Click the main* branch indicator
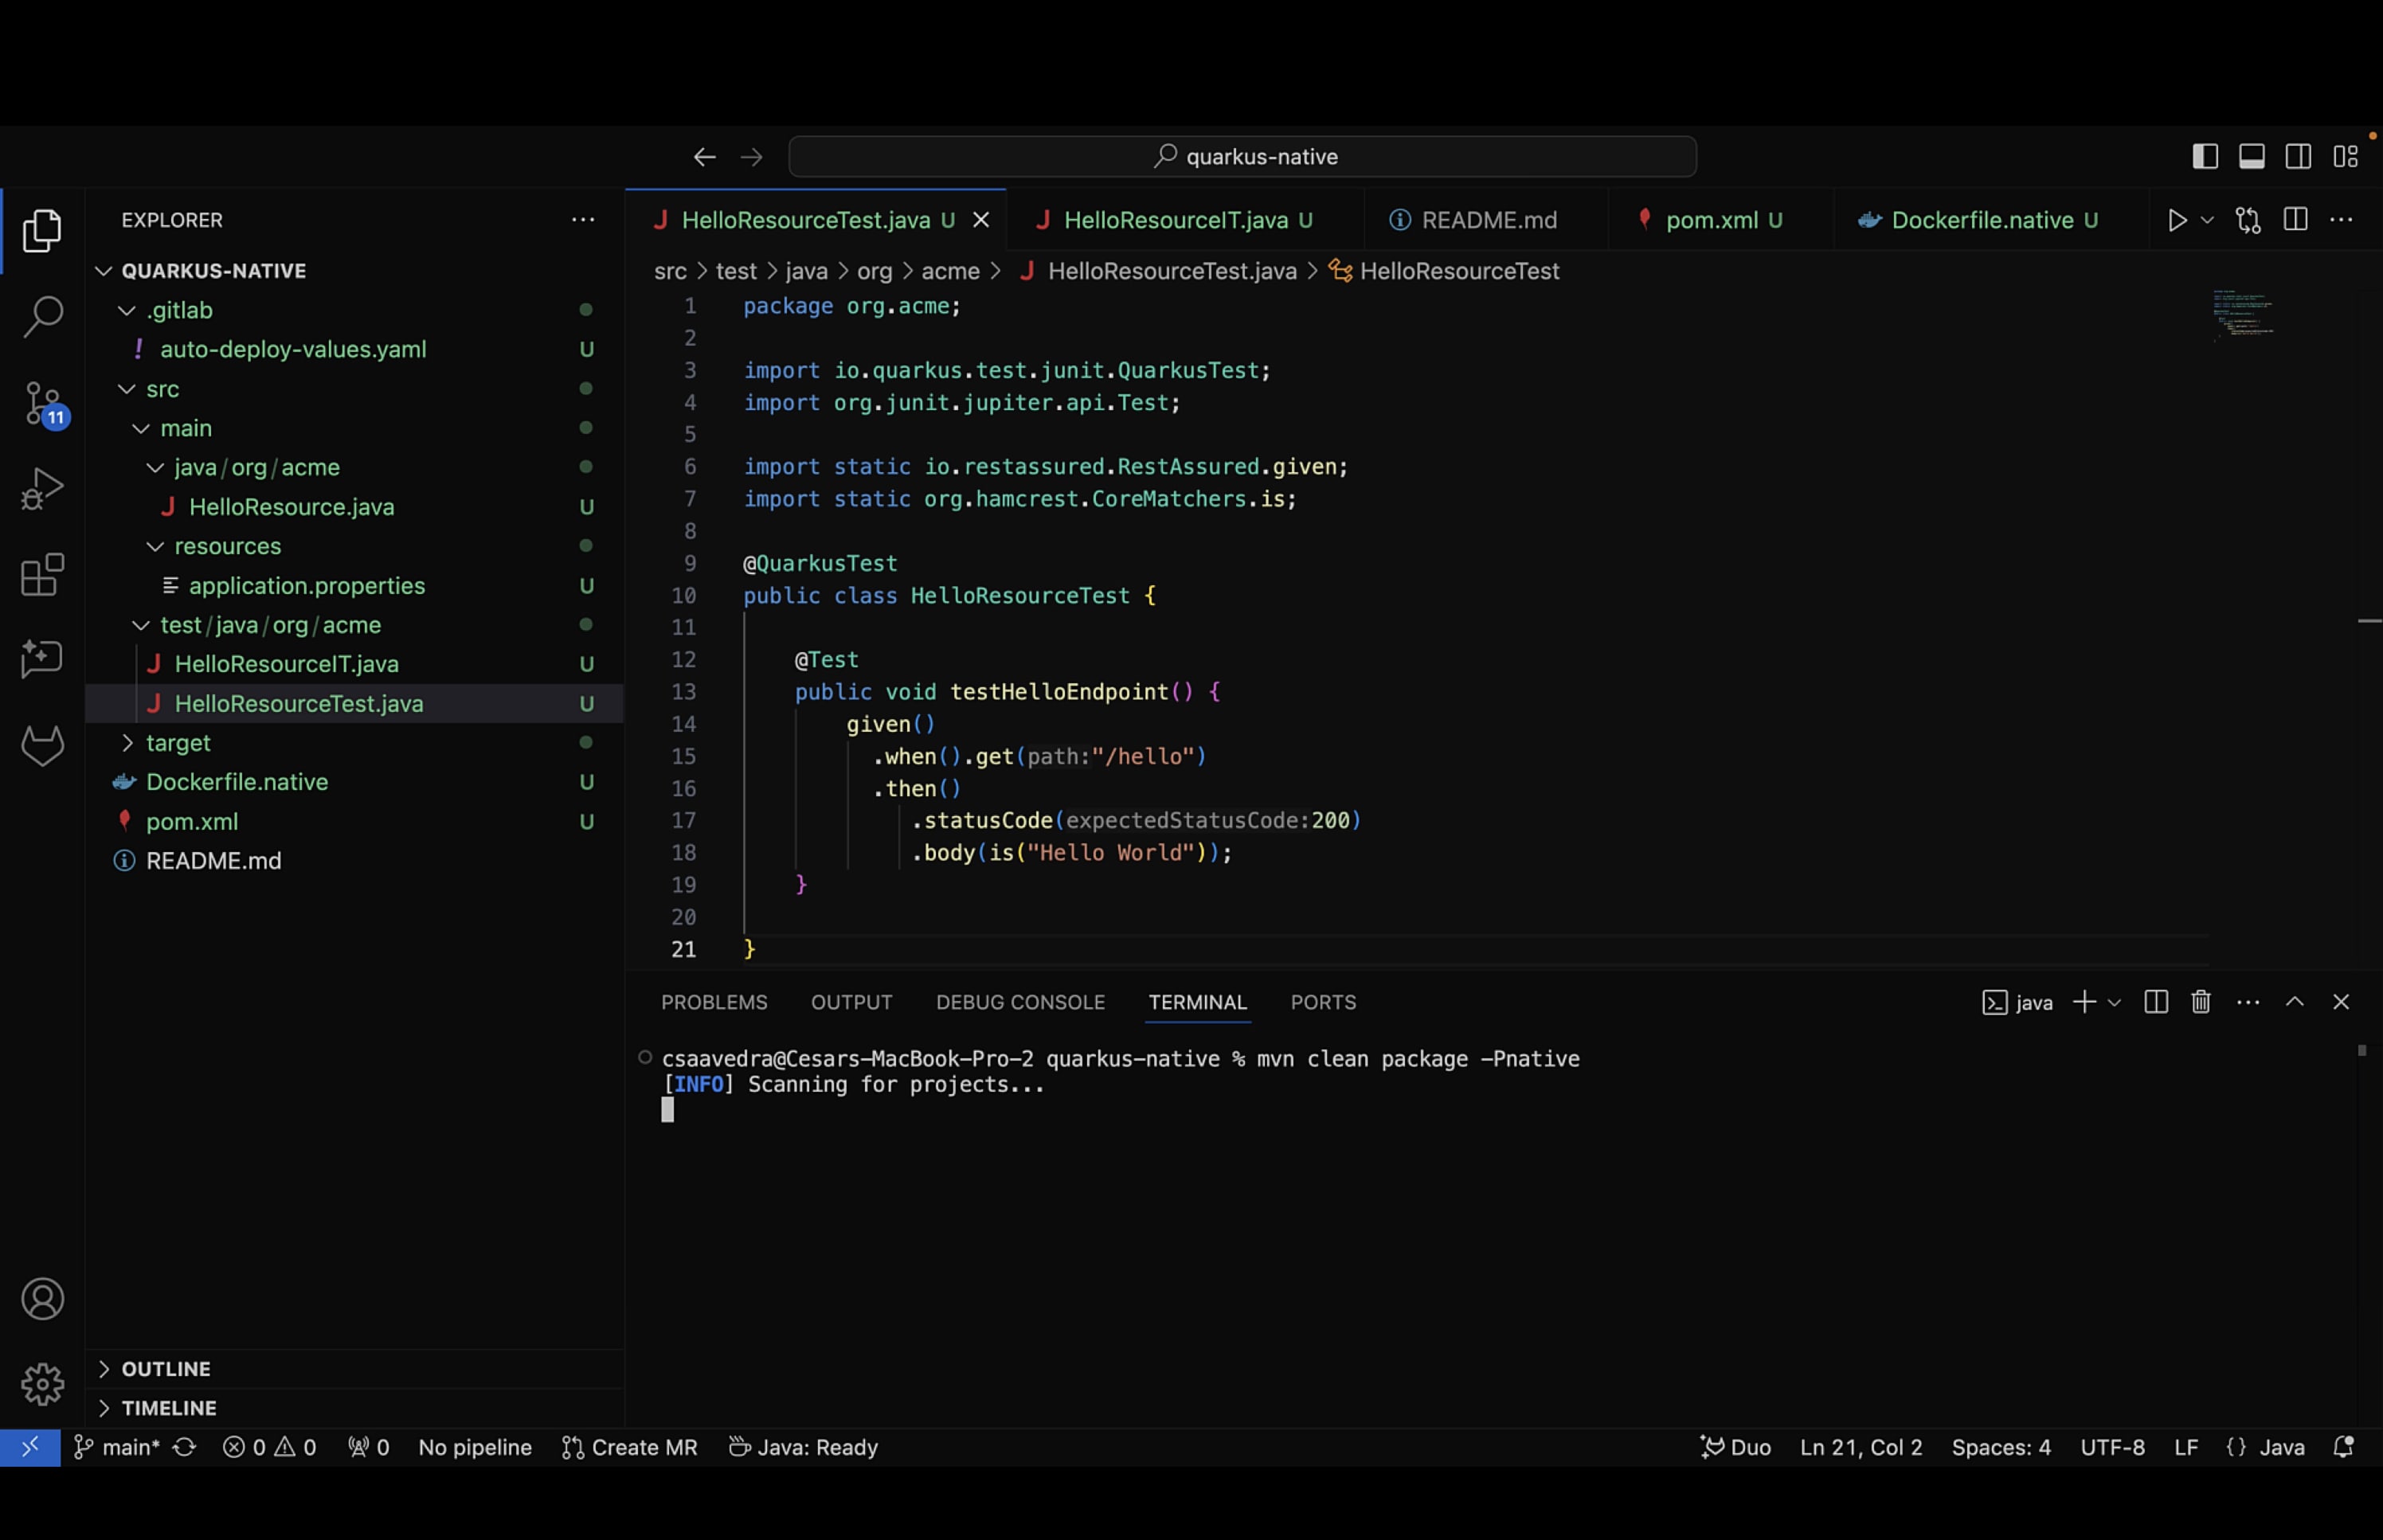Screen dimensions: 2383x1540 pyautogui.click(x=117, y=1447)
